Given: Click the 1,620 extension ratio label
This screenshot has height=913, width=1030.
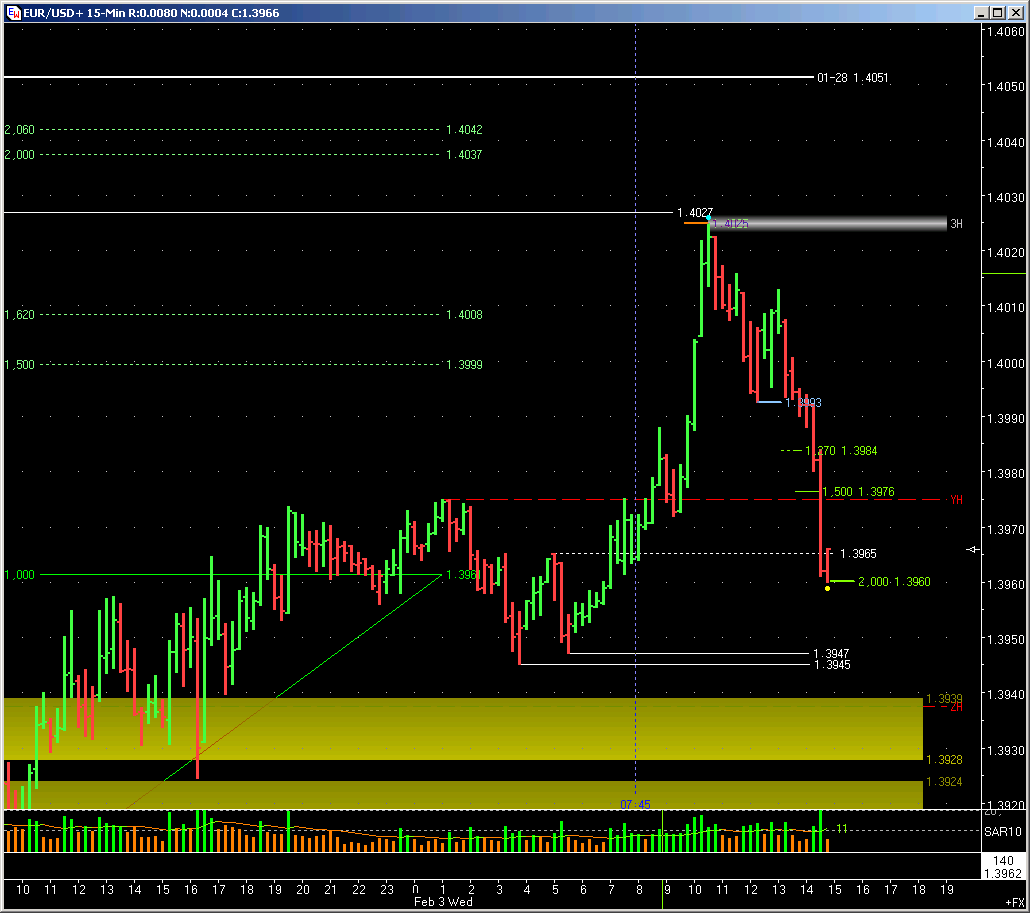Looking at the screenshot, I should 20,315.
